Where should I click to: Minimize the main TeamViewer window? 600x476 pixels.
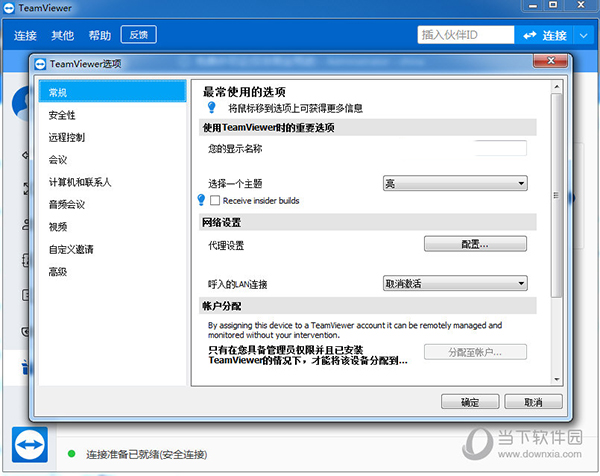pyautogui.click(x=533, y=5)
